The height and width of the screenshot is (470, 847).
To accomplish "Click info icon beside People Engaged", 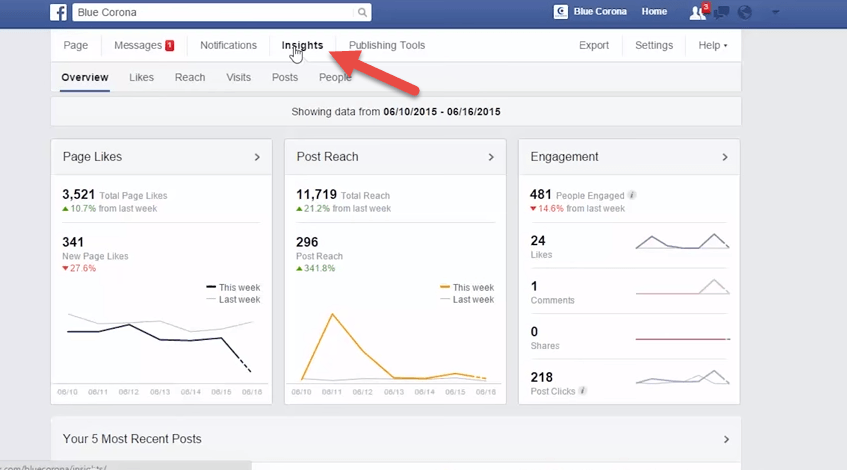I will 632,195.
